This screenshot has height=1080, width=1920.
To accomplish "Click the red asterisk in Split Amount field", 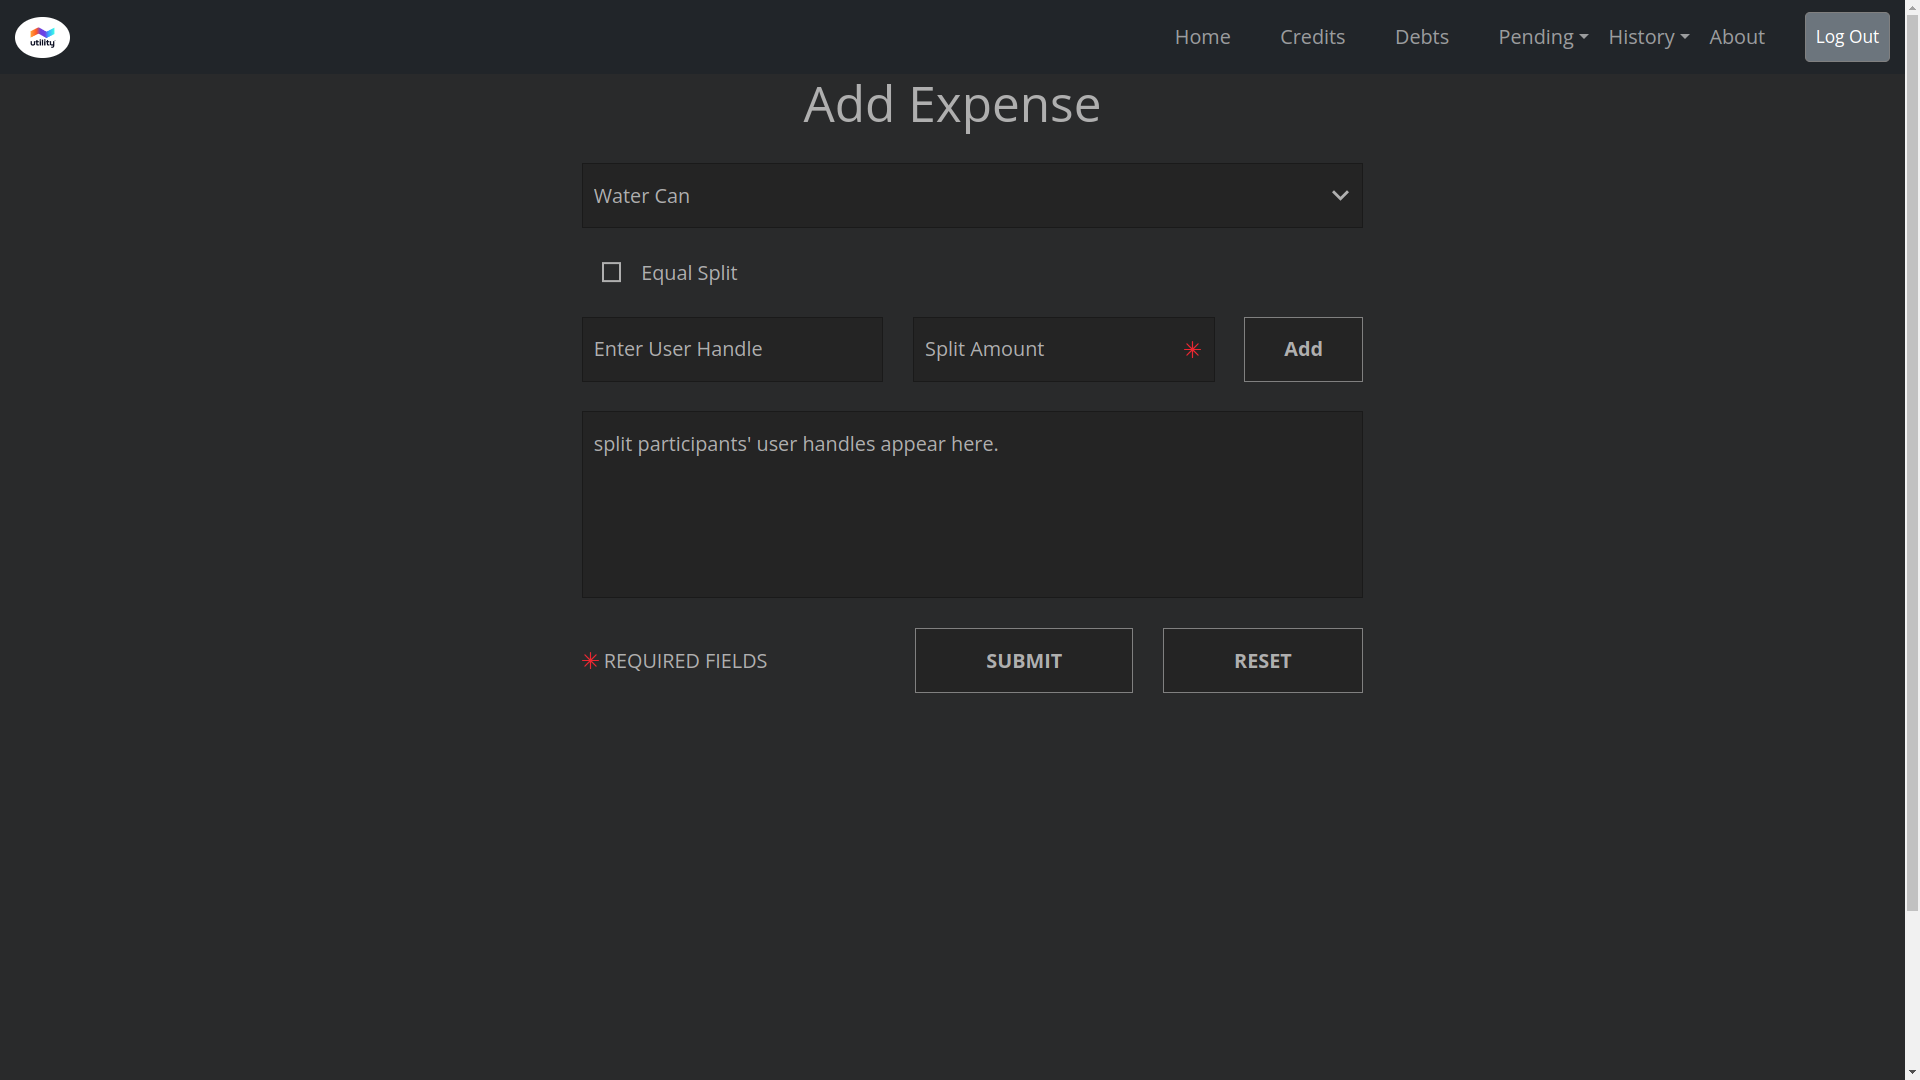I will [x=1192, y=350].
